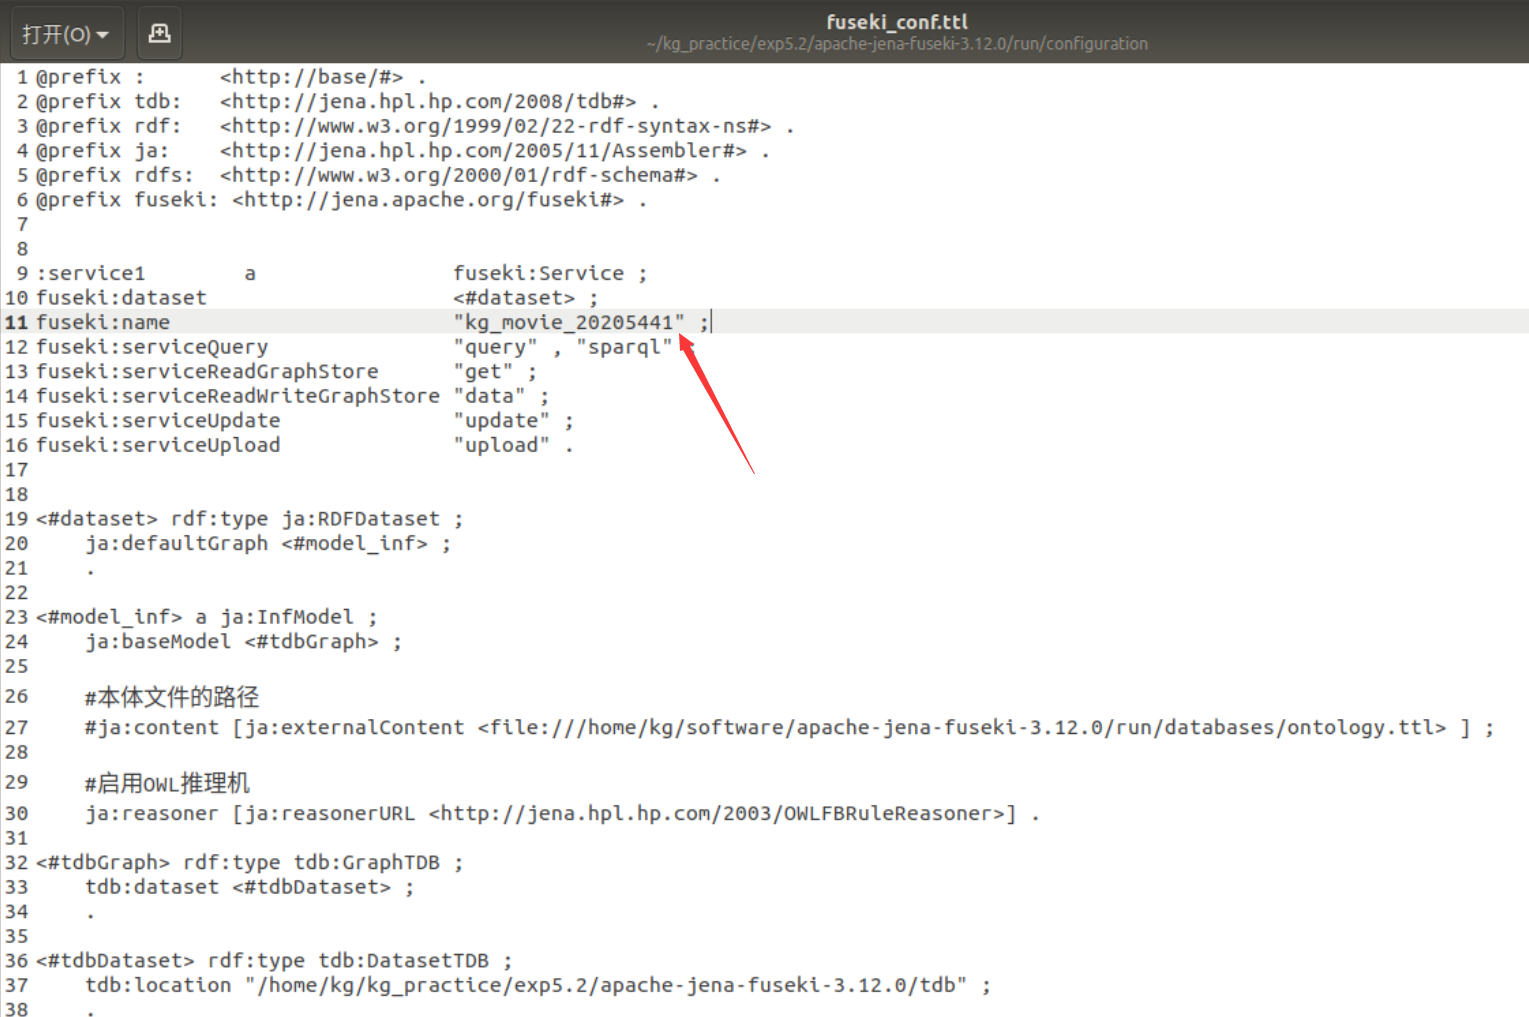Click line number 30 in the gutter

pos(16,813)
